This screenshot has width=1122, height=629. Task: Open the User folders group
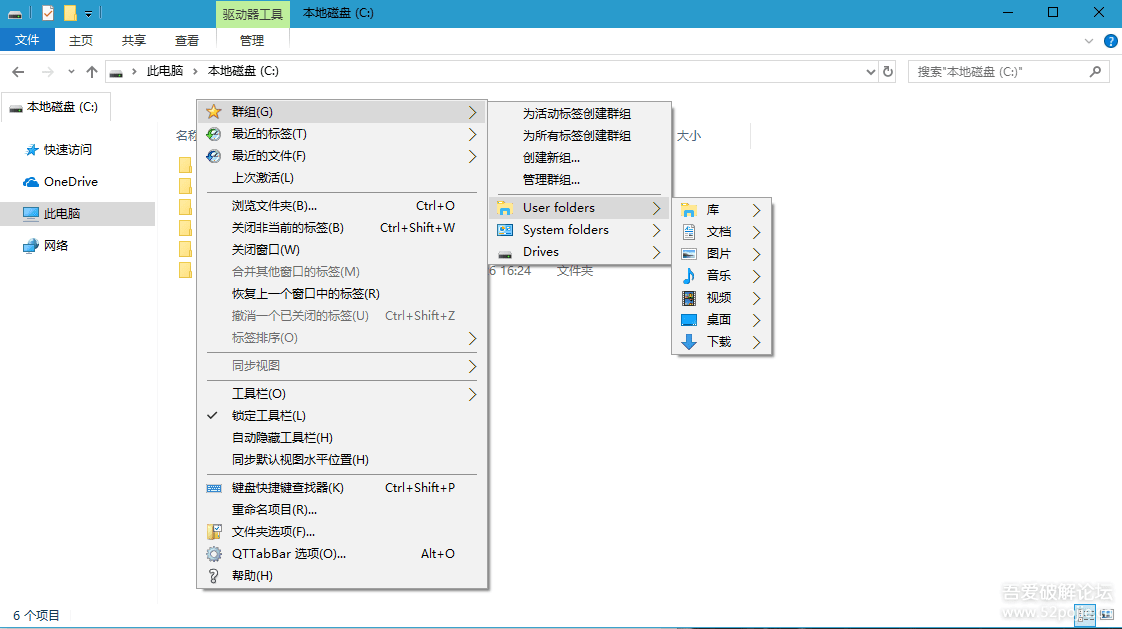click(580, 208)
